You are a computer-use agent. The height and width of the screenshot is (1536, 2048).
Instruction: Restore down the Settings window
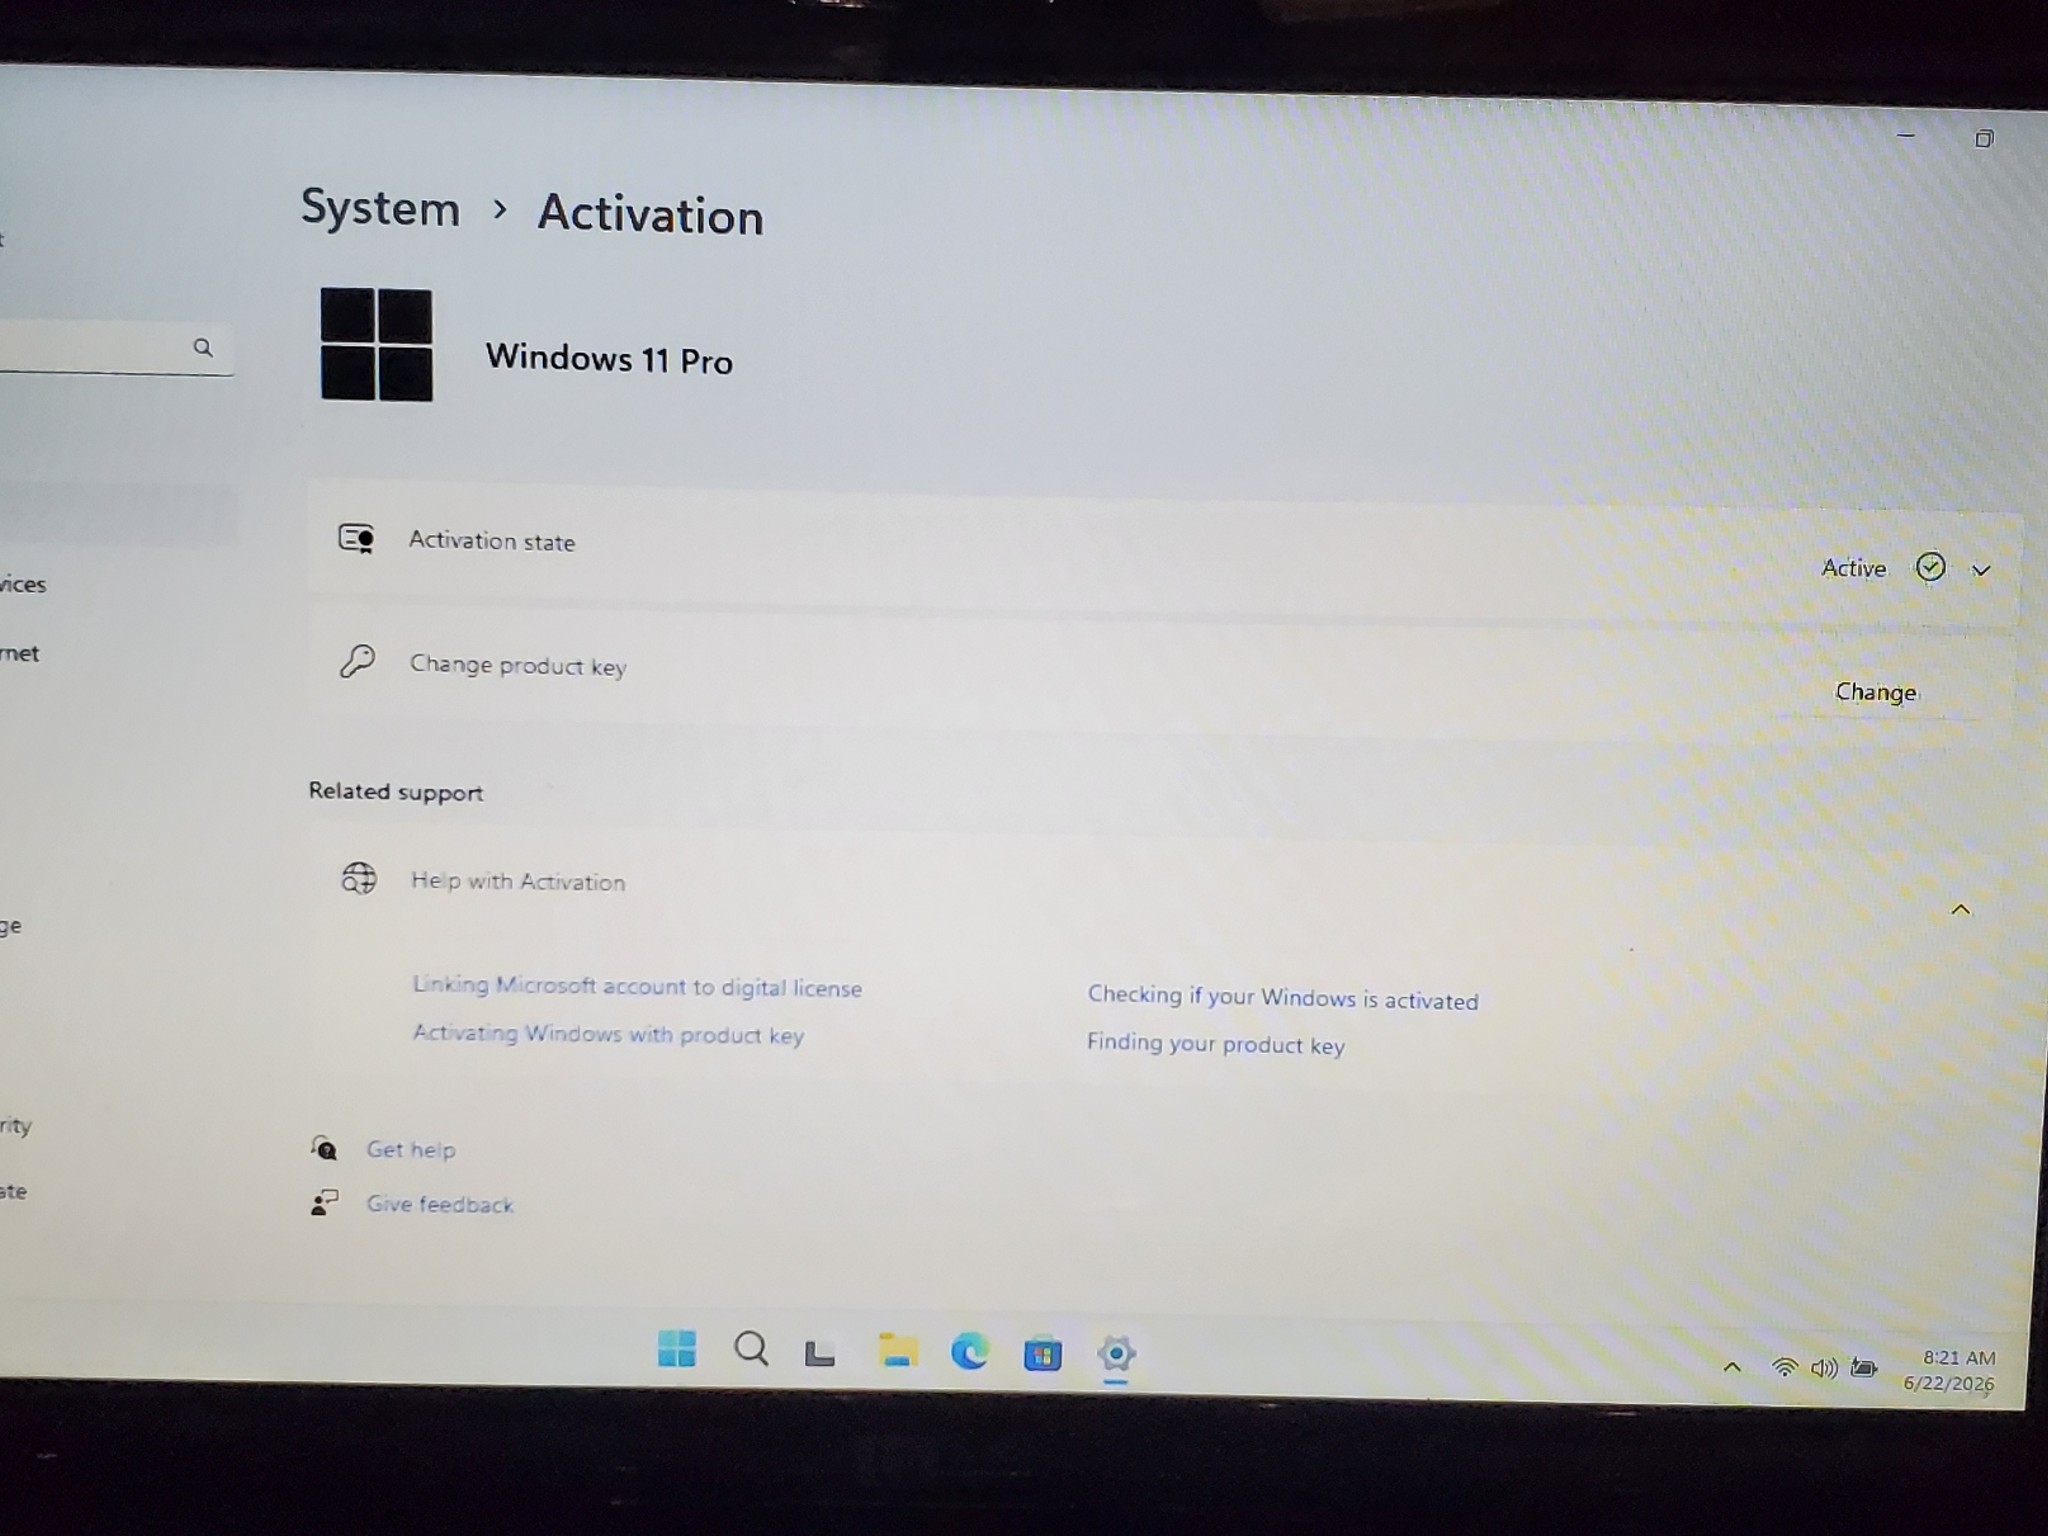pyautogui.click(x=1984, y=139)
